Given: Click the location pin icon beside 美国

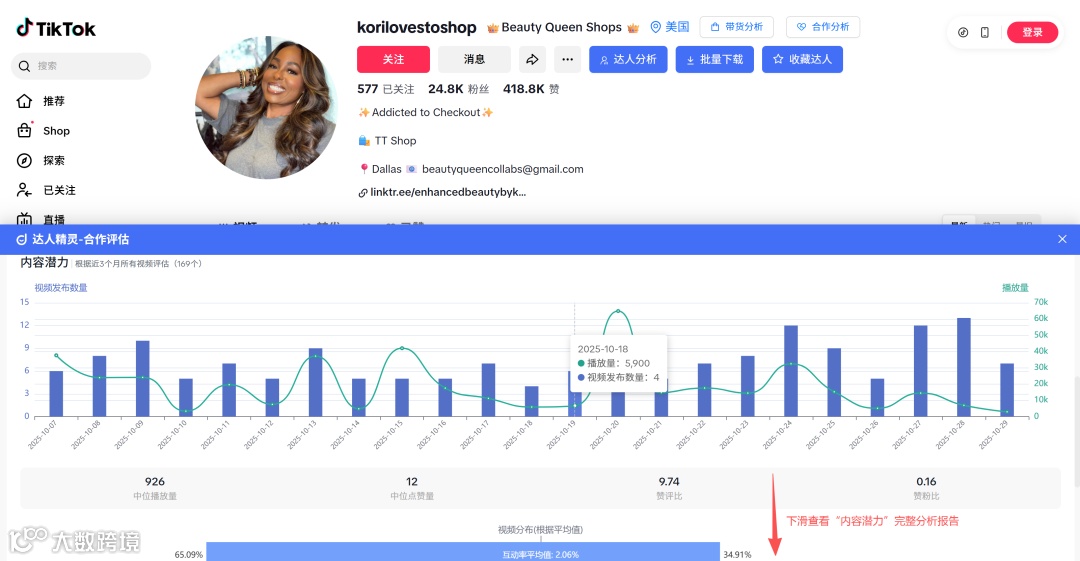Looking at the screenshot, I should [656, 27].
